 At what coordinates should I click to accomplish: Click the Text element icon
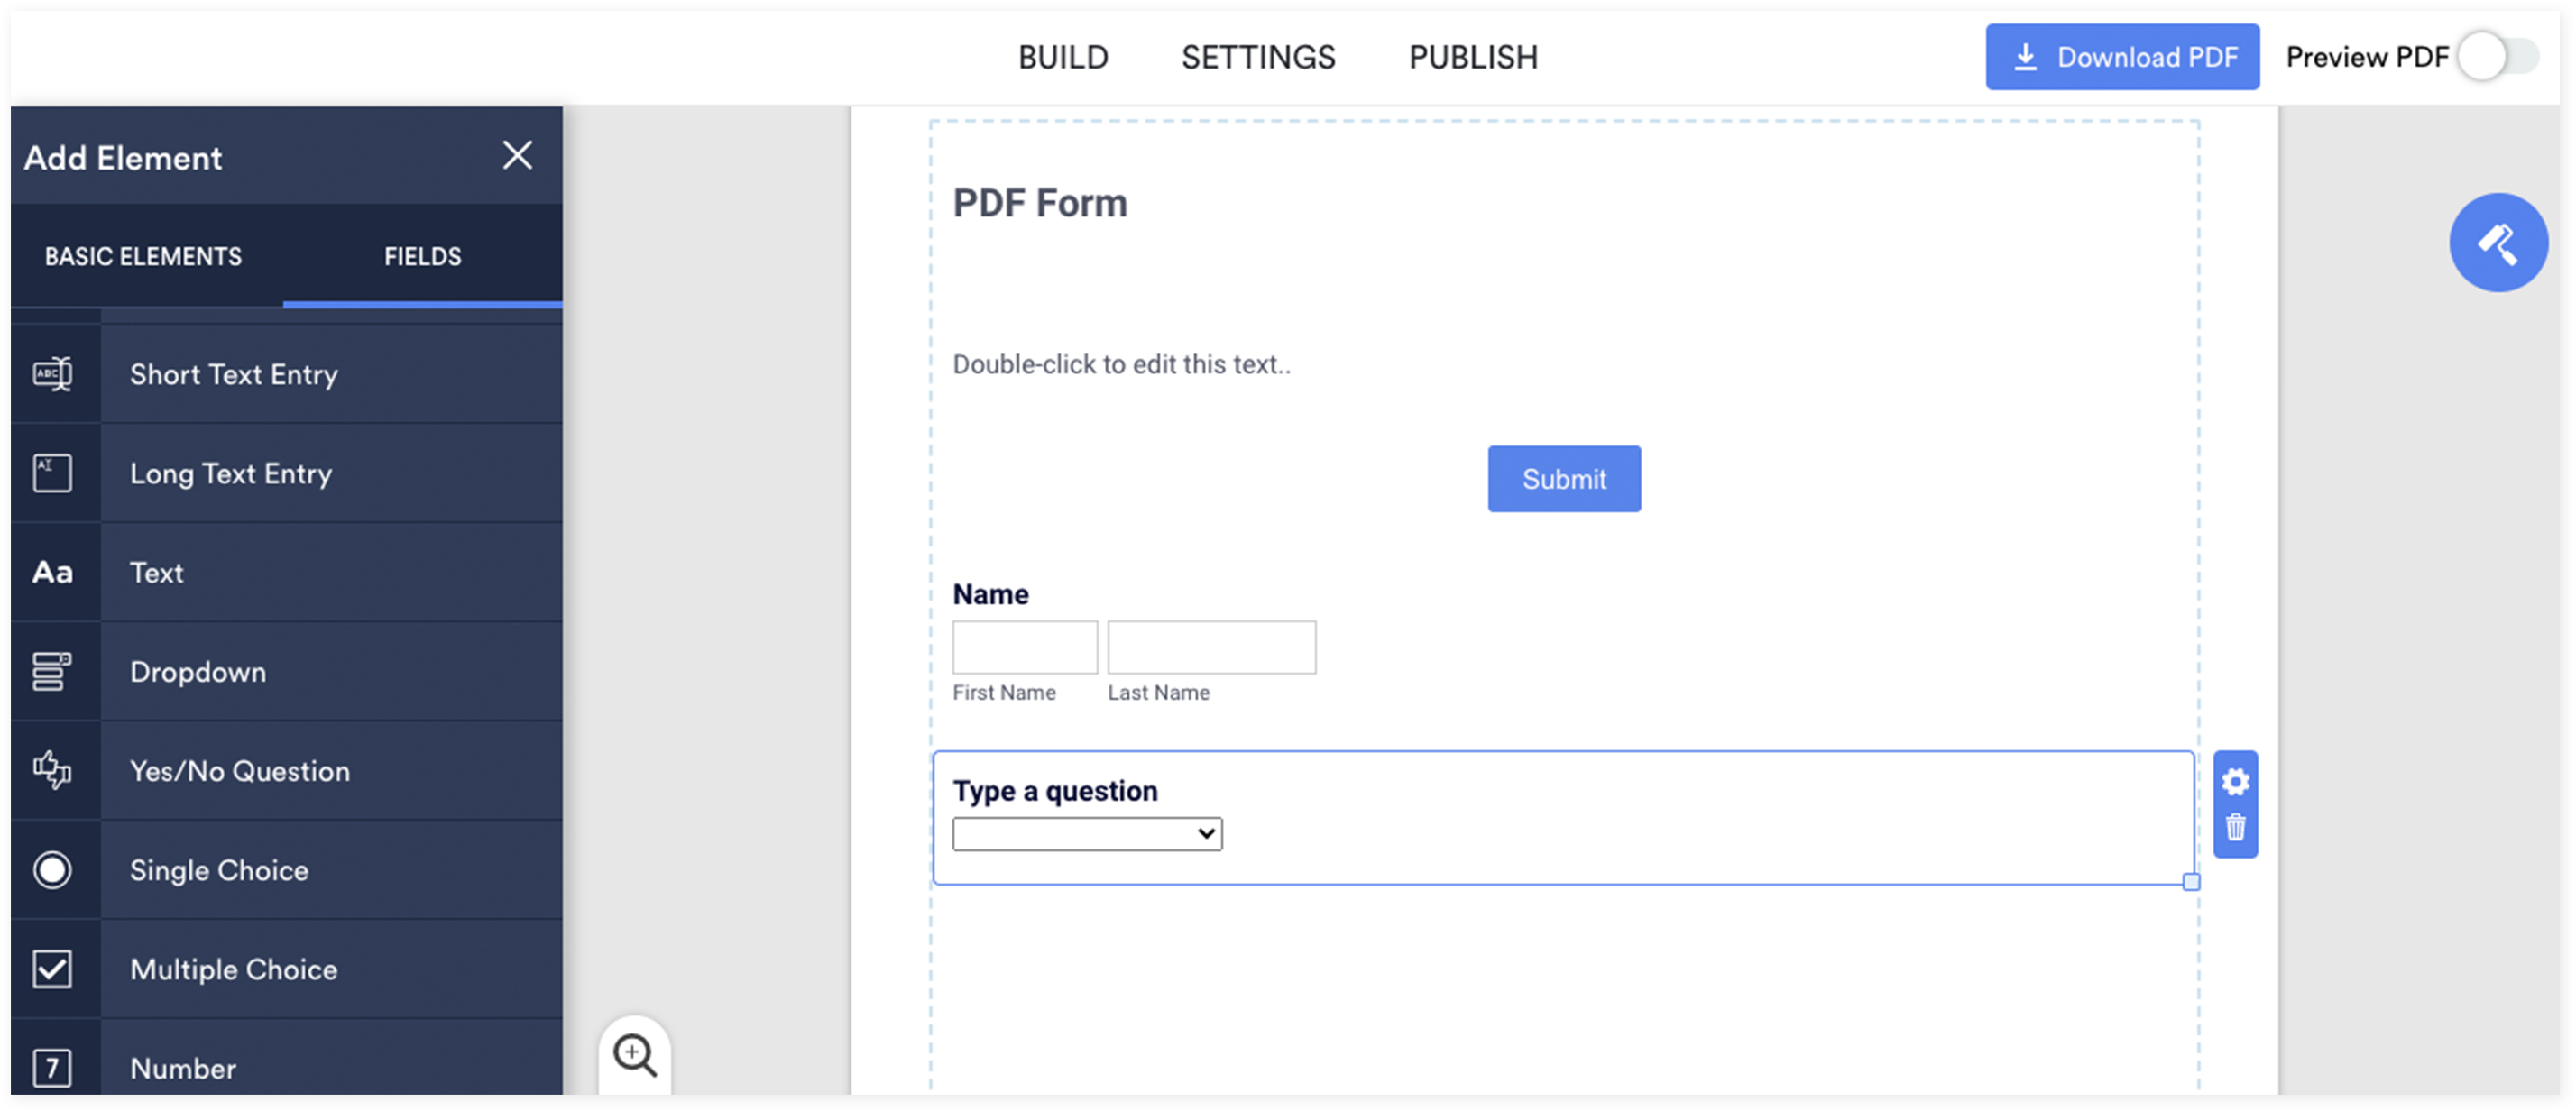coord(51,572)
